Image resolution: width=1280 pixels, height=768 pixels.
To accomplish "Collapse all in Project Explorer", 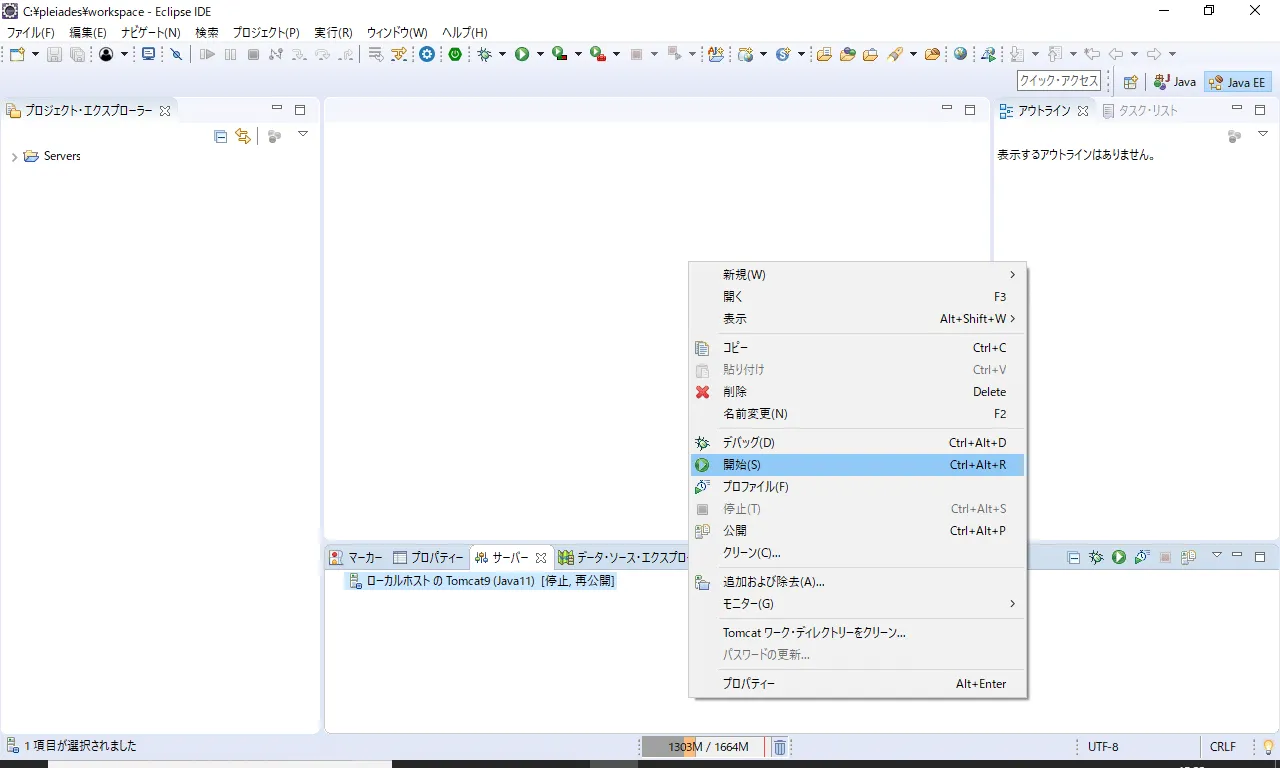I will (x=221, y=136).
